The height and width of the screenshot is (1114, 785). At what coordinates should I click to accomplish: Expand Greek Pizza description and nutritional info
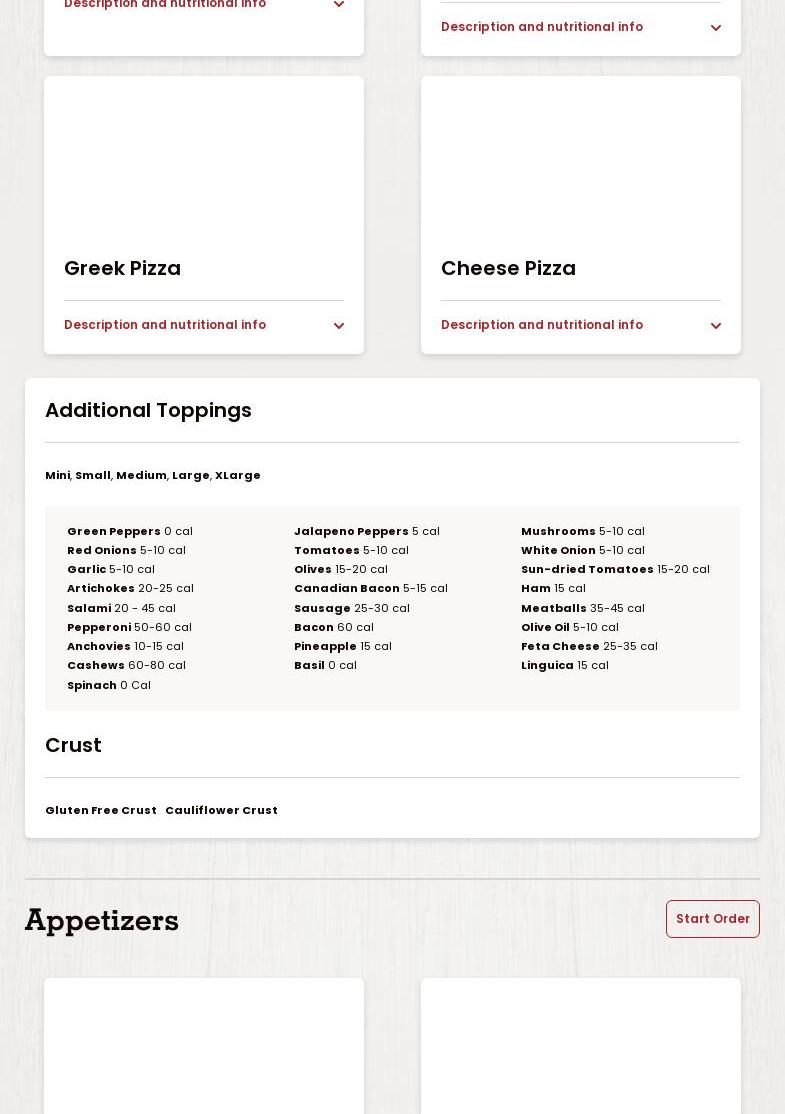pyautogui.click(x=165, y=325)
